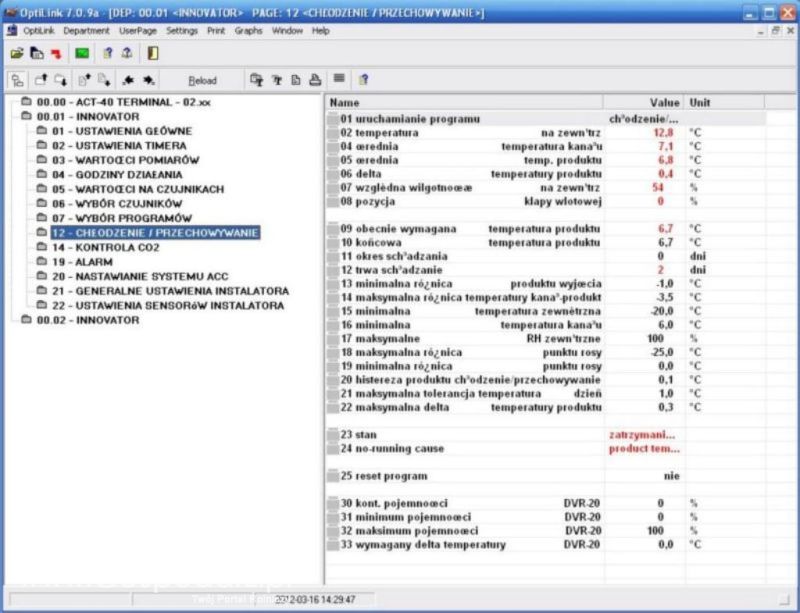The image size is (800, 613).
Task: Select row 16 minimalna temperatura kanału
Action: pos(546,325)
